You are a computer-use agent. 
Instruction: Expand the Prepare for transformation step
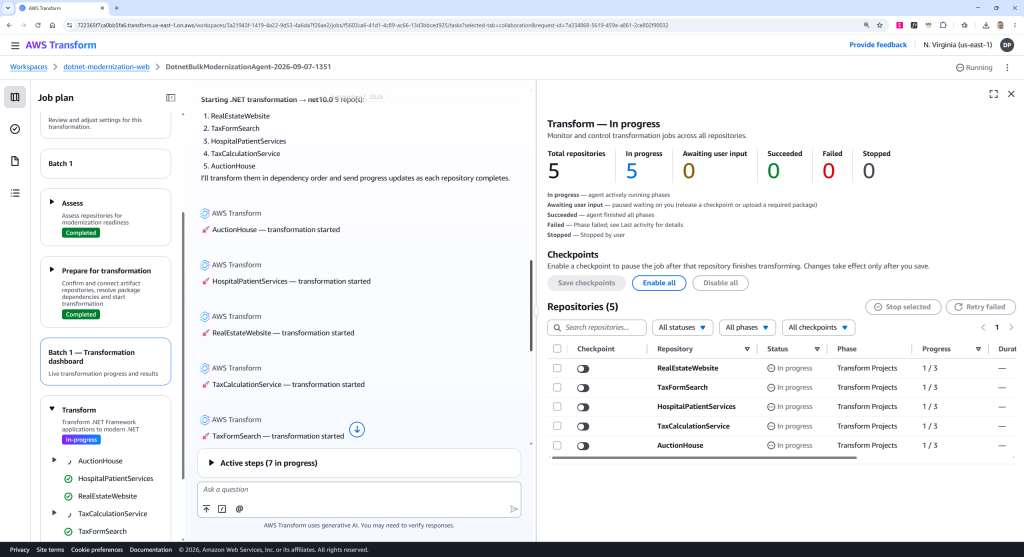point(52,270)
